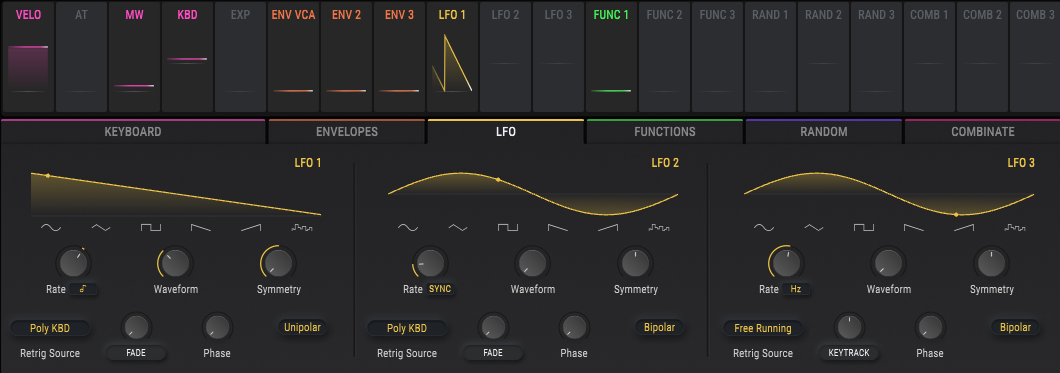Select rising ramp waveform icon for LFO 1

(251, 228)
